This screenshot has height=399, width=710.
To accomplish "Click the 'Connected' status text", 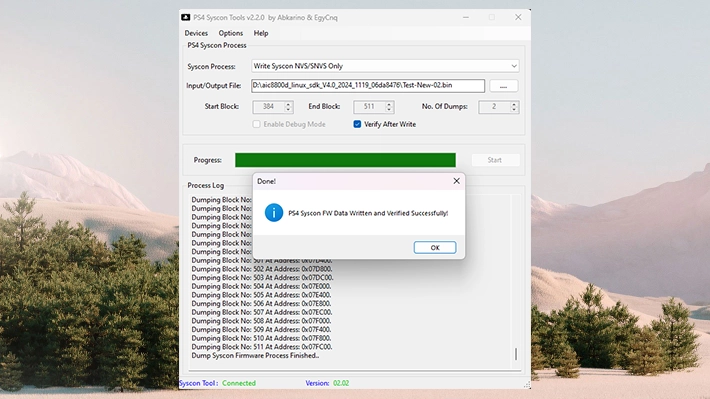I will pos(239,383).
